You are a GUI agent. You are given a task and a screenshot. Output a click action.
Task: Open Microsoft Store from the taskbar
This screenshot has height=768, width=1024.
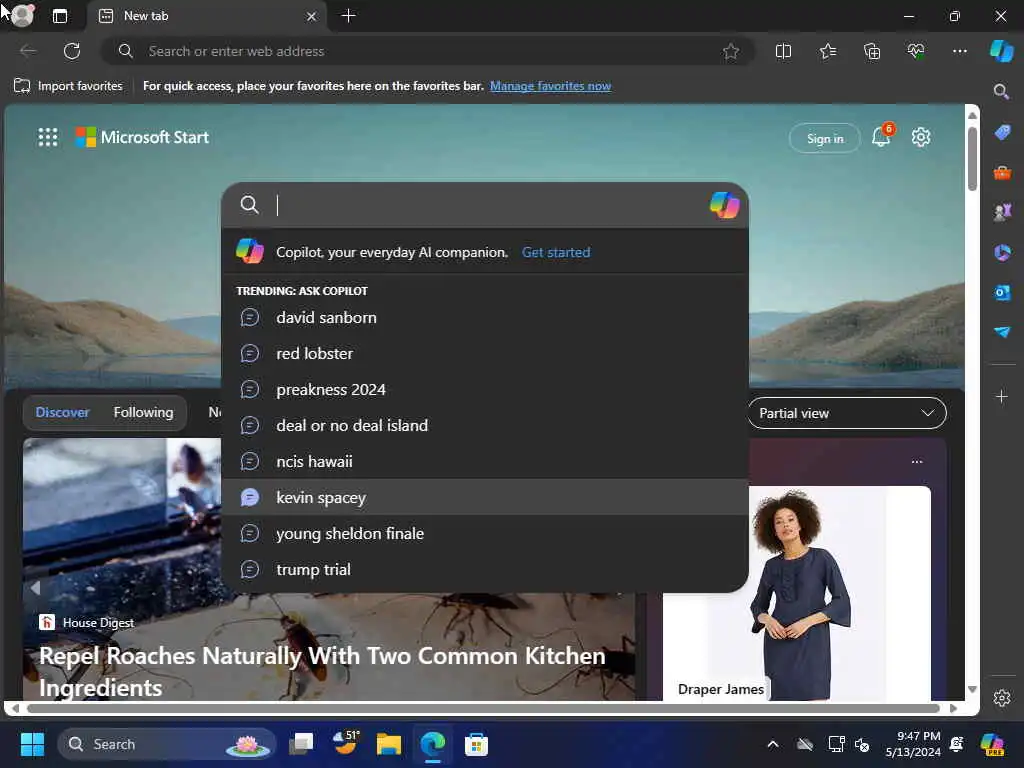476,744
